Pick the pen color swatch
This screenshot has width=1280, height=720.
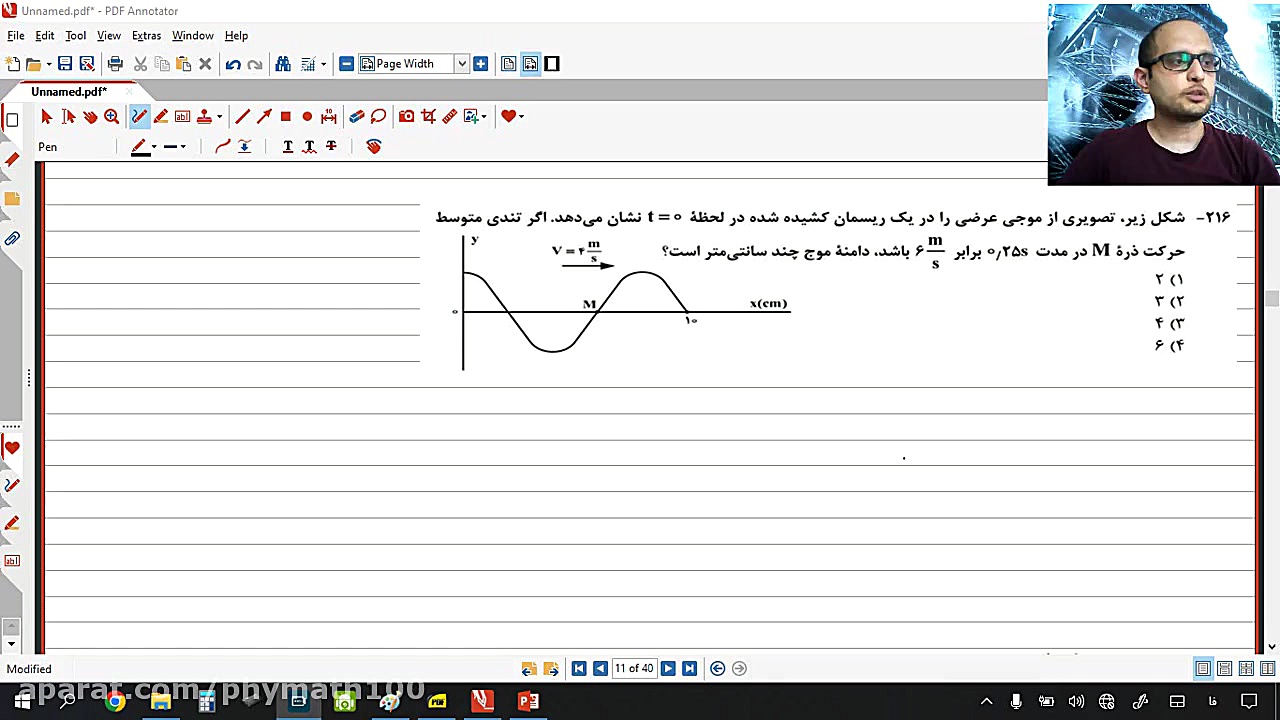click(140, 147)
